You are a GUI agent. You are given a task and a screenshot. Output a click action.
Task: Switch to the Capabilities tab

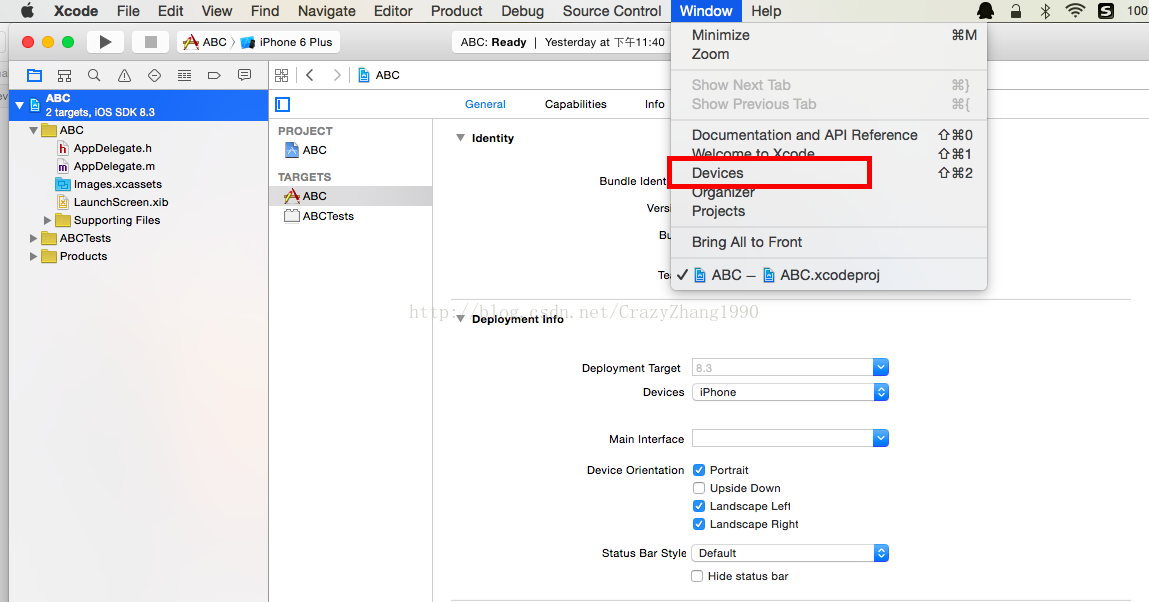pos(575,104)
